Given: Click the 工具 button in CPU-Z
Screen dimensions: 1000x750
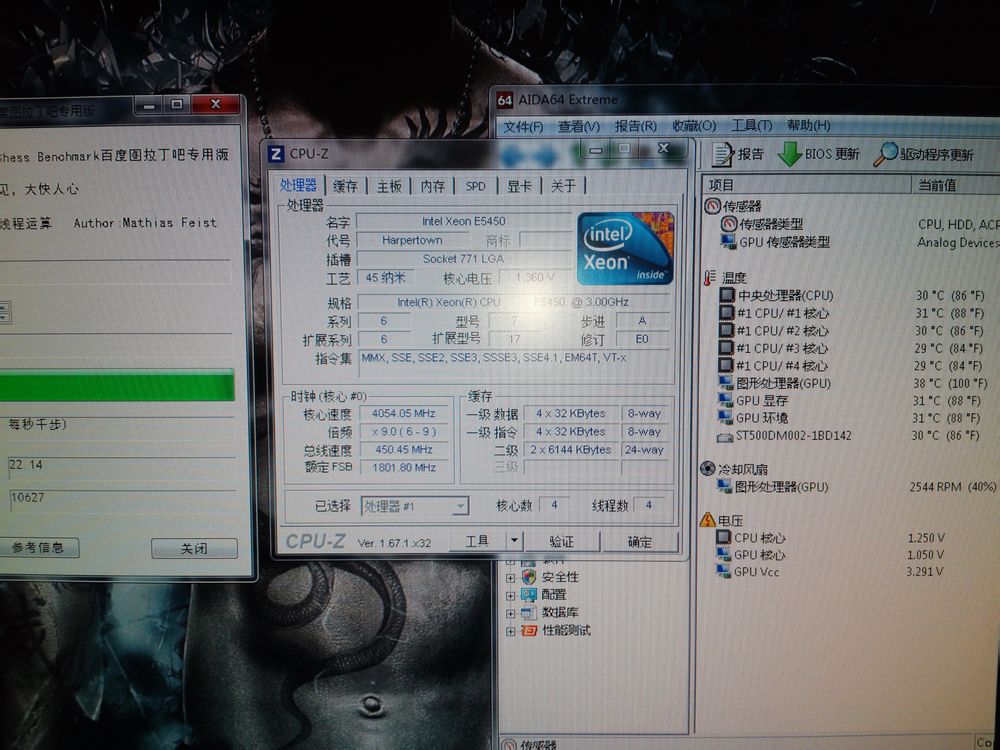Looking at the screenshot, I should point(478,541).
